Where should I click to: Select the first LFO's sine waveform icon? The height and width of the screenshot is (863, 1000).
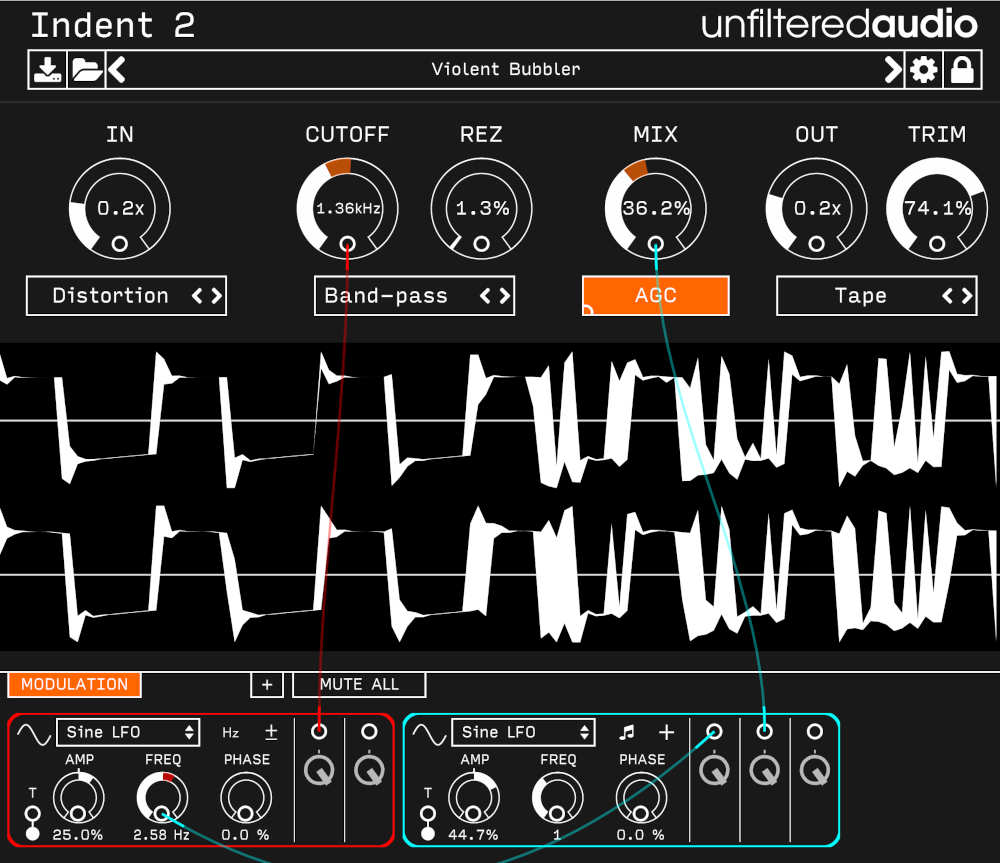(x=32, y=732)
